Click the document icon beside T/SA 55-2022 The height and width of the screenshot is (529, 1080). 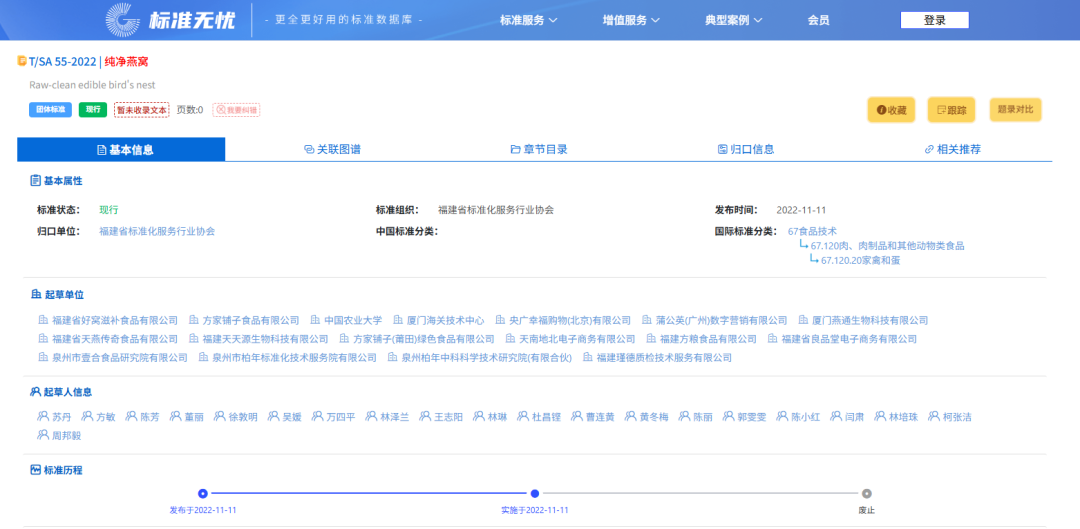22,61
